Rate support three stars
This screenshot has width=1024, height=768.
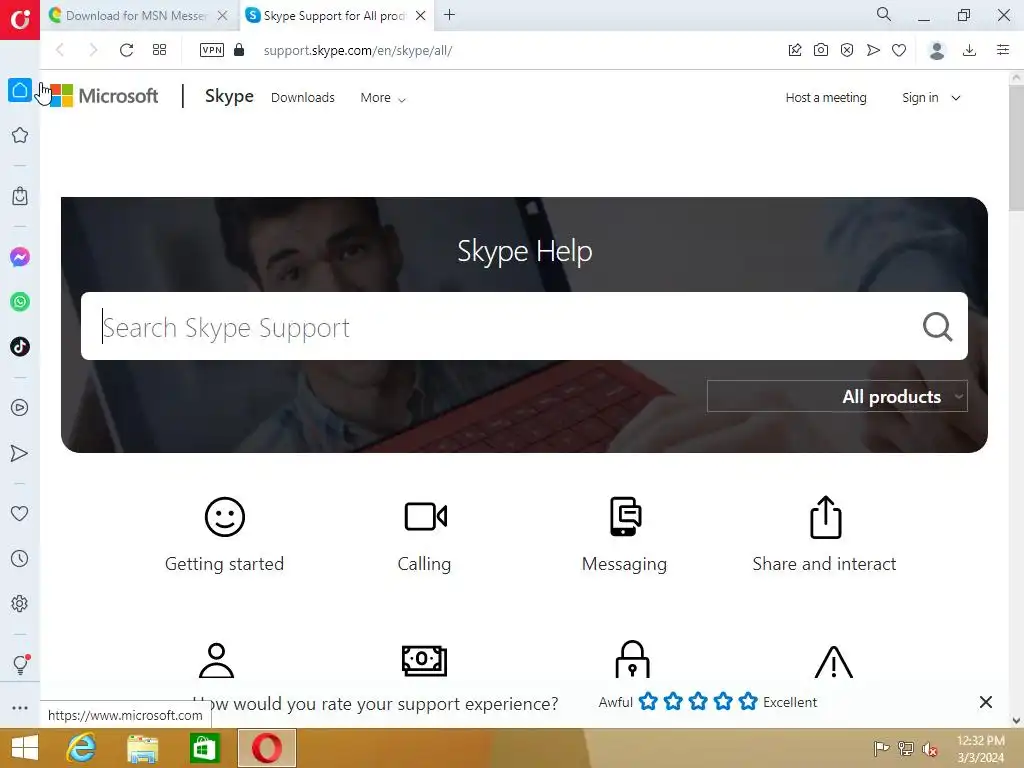(698, 702)
